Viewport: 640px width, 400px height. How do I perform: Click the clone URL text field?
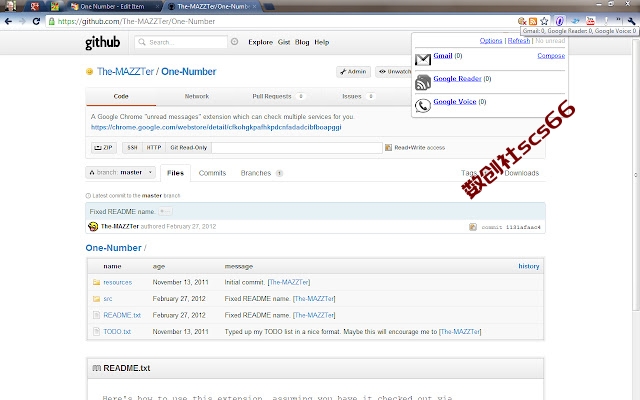point(297,147)
